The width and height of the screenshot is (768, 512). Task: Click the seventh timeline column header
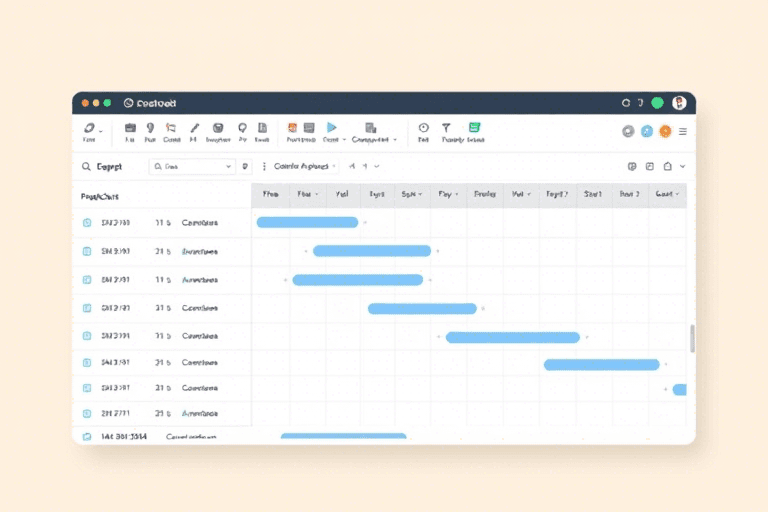[x=485, y=194]
